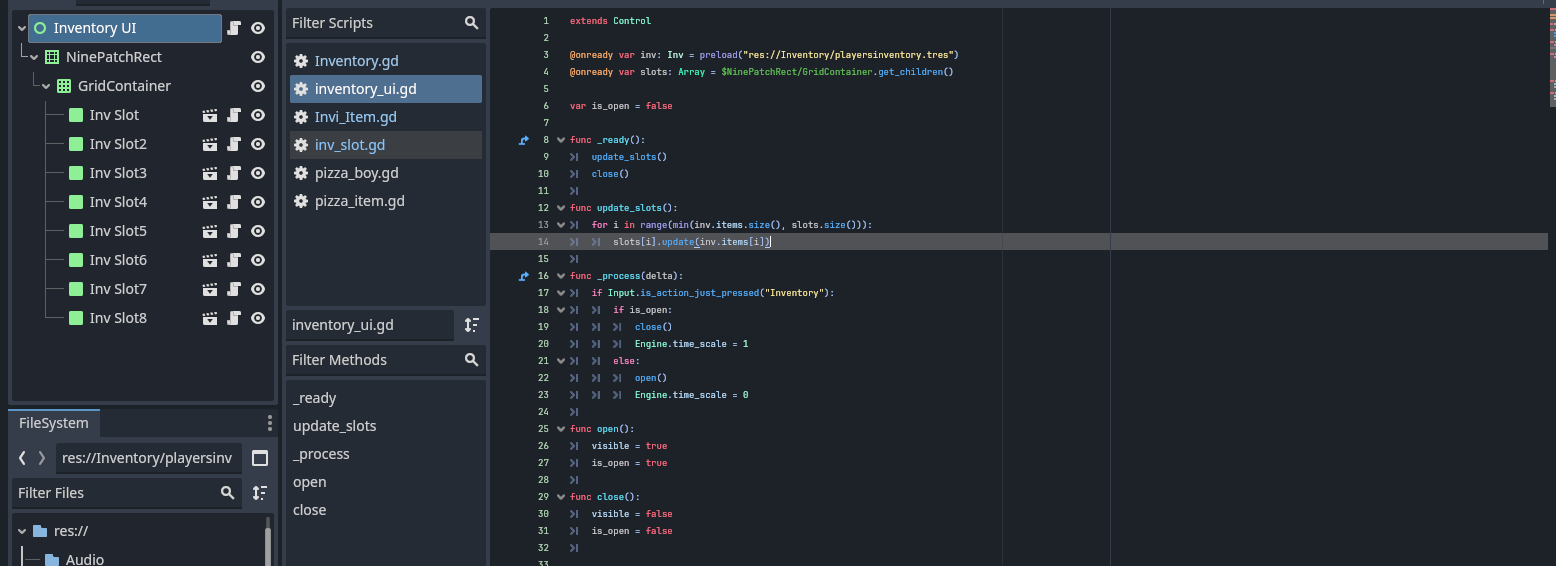This screenshot has width=1556, height=566.
Task: Focus the Filter Files search field
Action: (127, 493)
